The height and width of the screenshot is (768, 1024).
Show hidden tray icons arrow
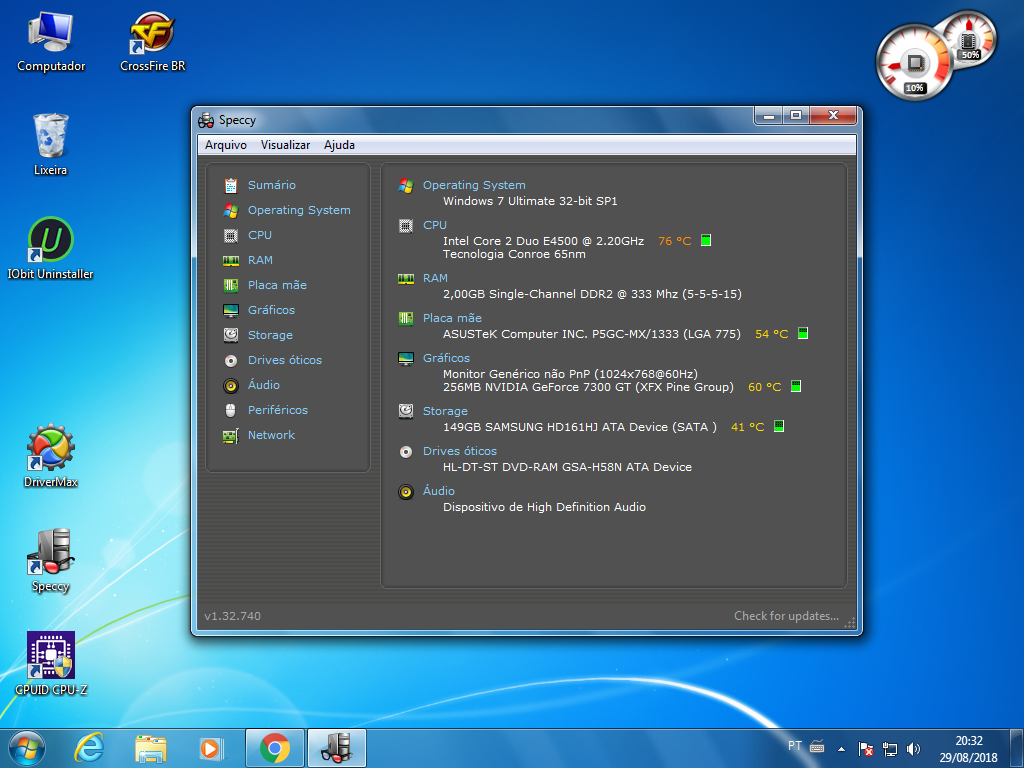[842, 749]
